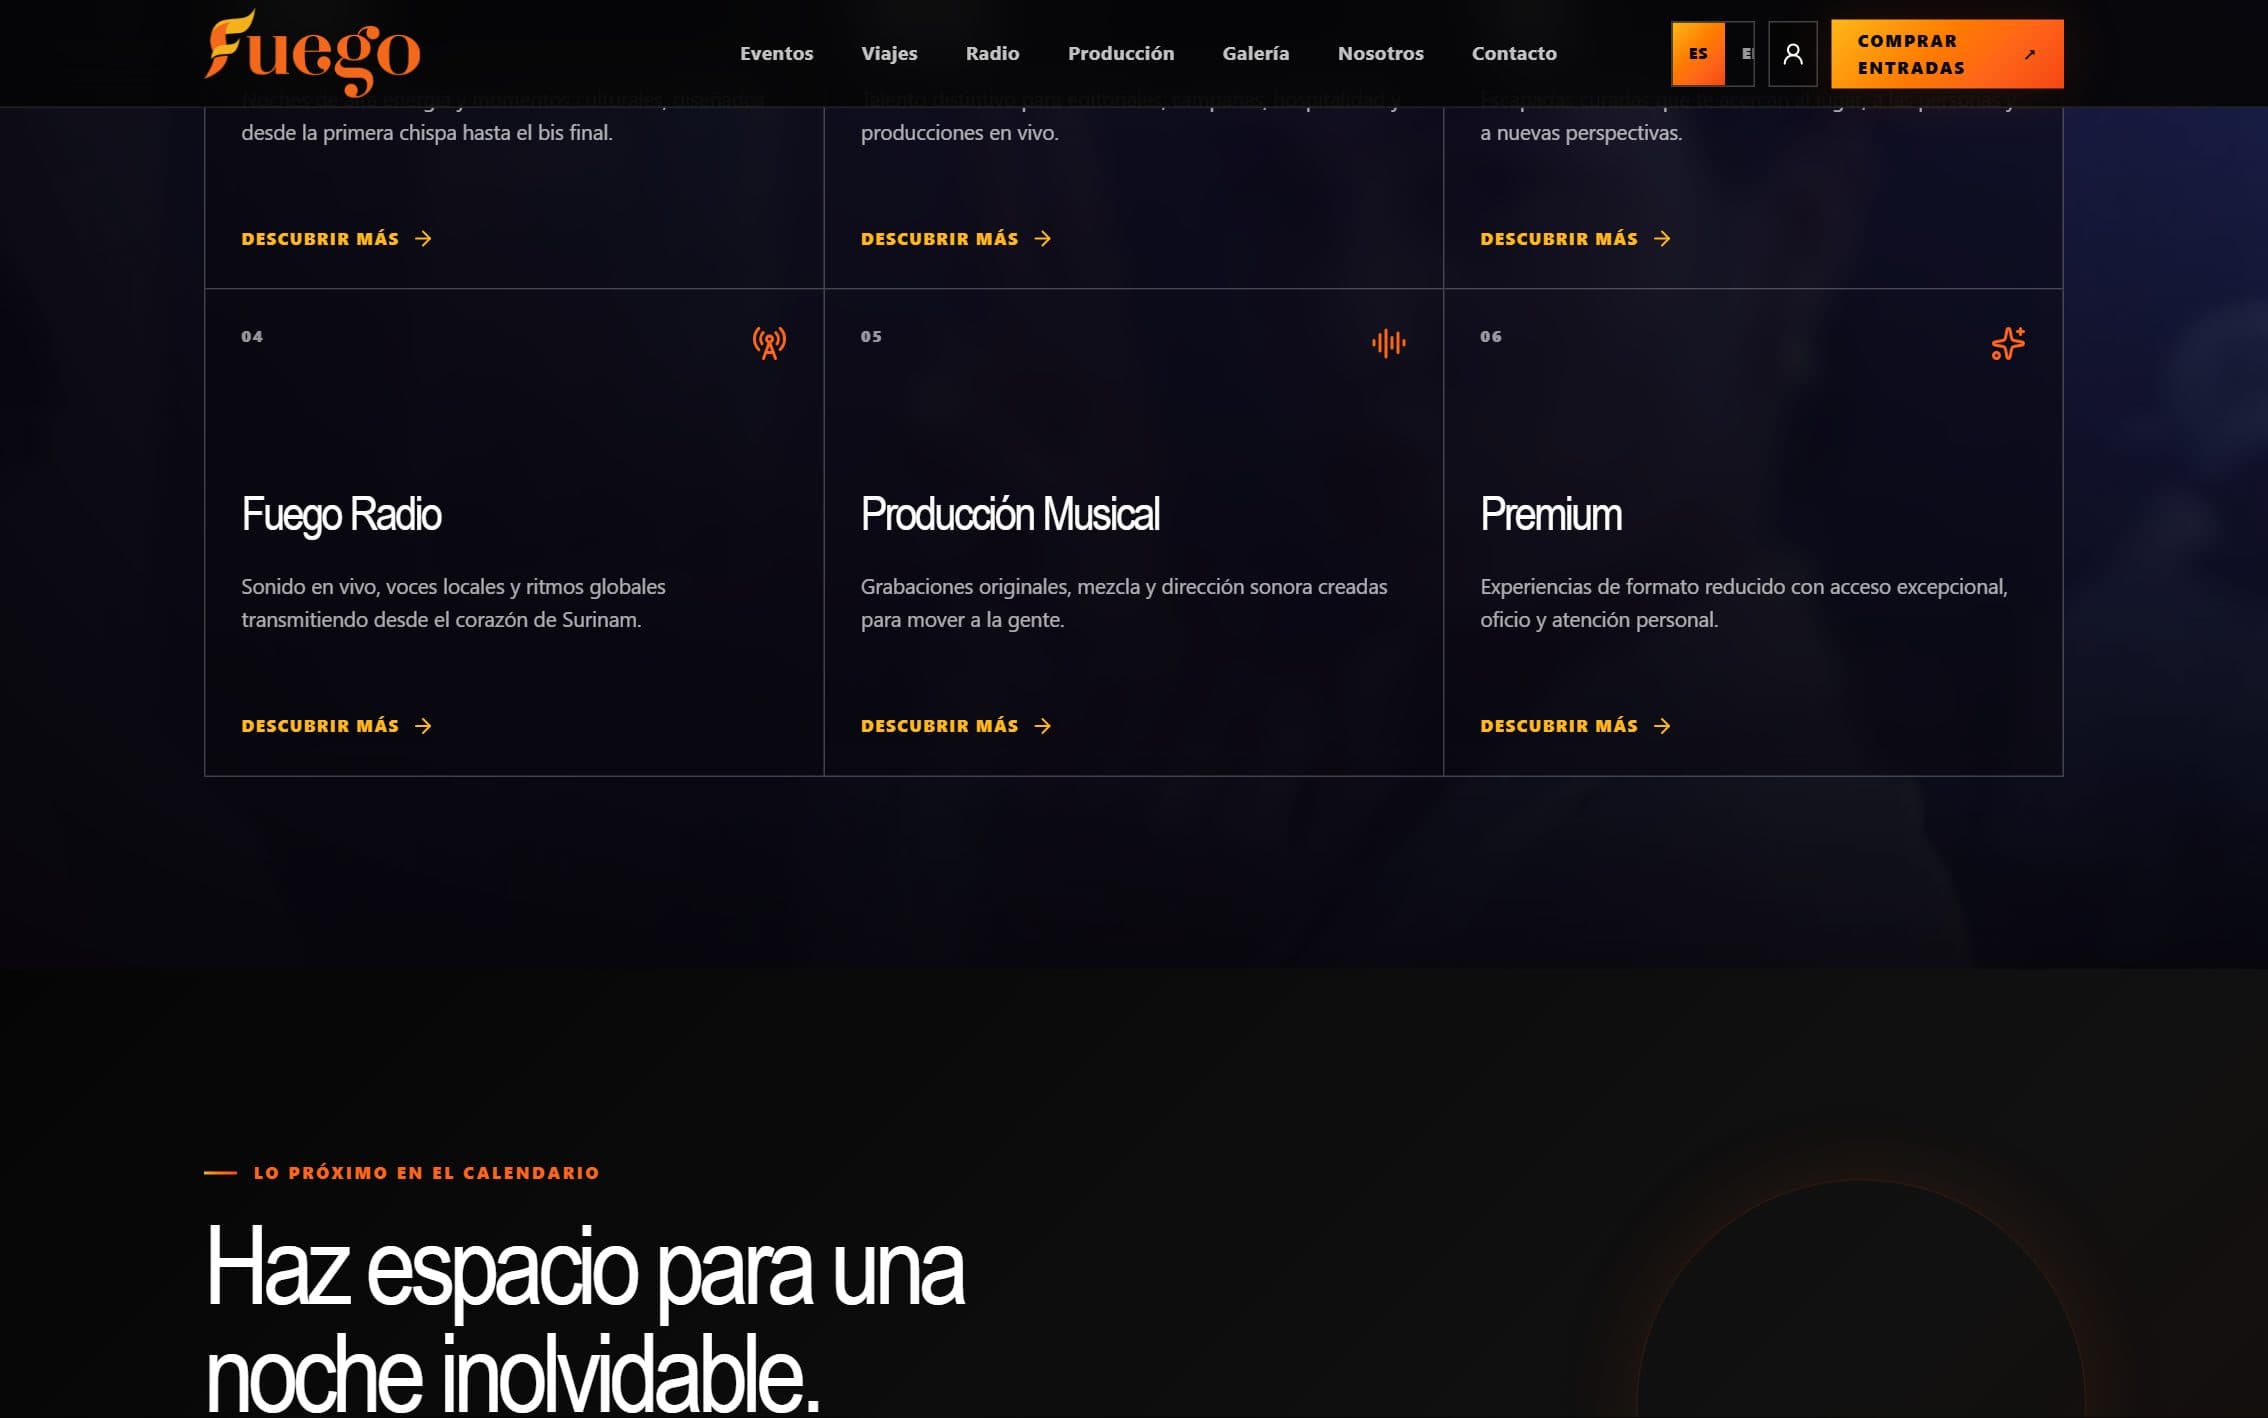Click the 'Experiencias de formato reducido' description
Viewport: 2268px width, 1418px height.
click(1744, 603)
